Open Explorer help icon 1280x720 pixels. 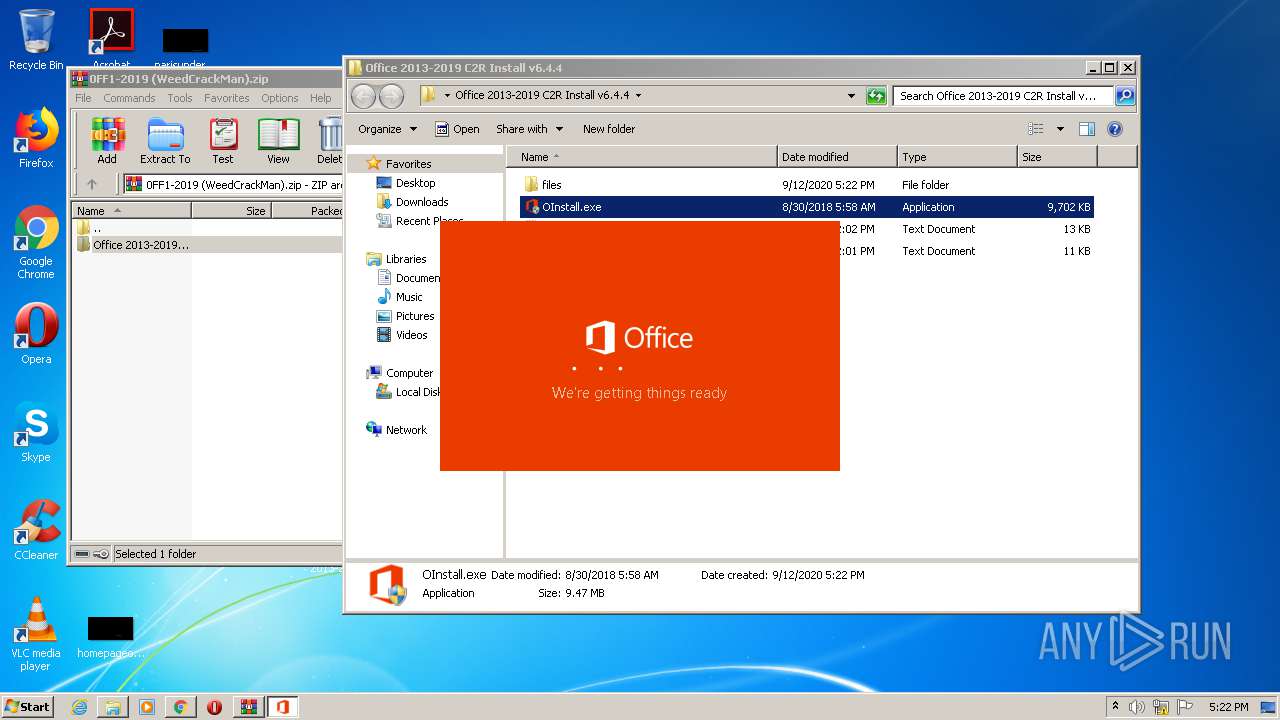pos(1115,129)
